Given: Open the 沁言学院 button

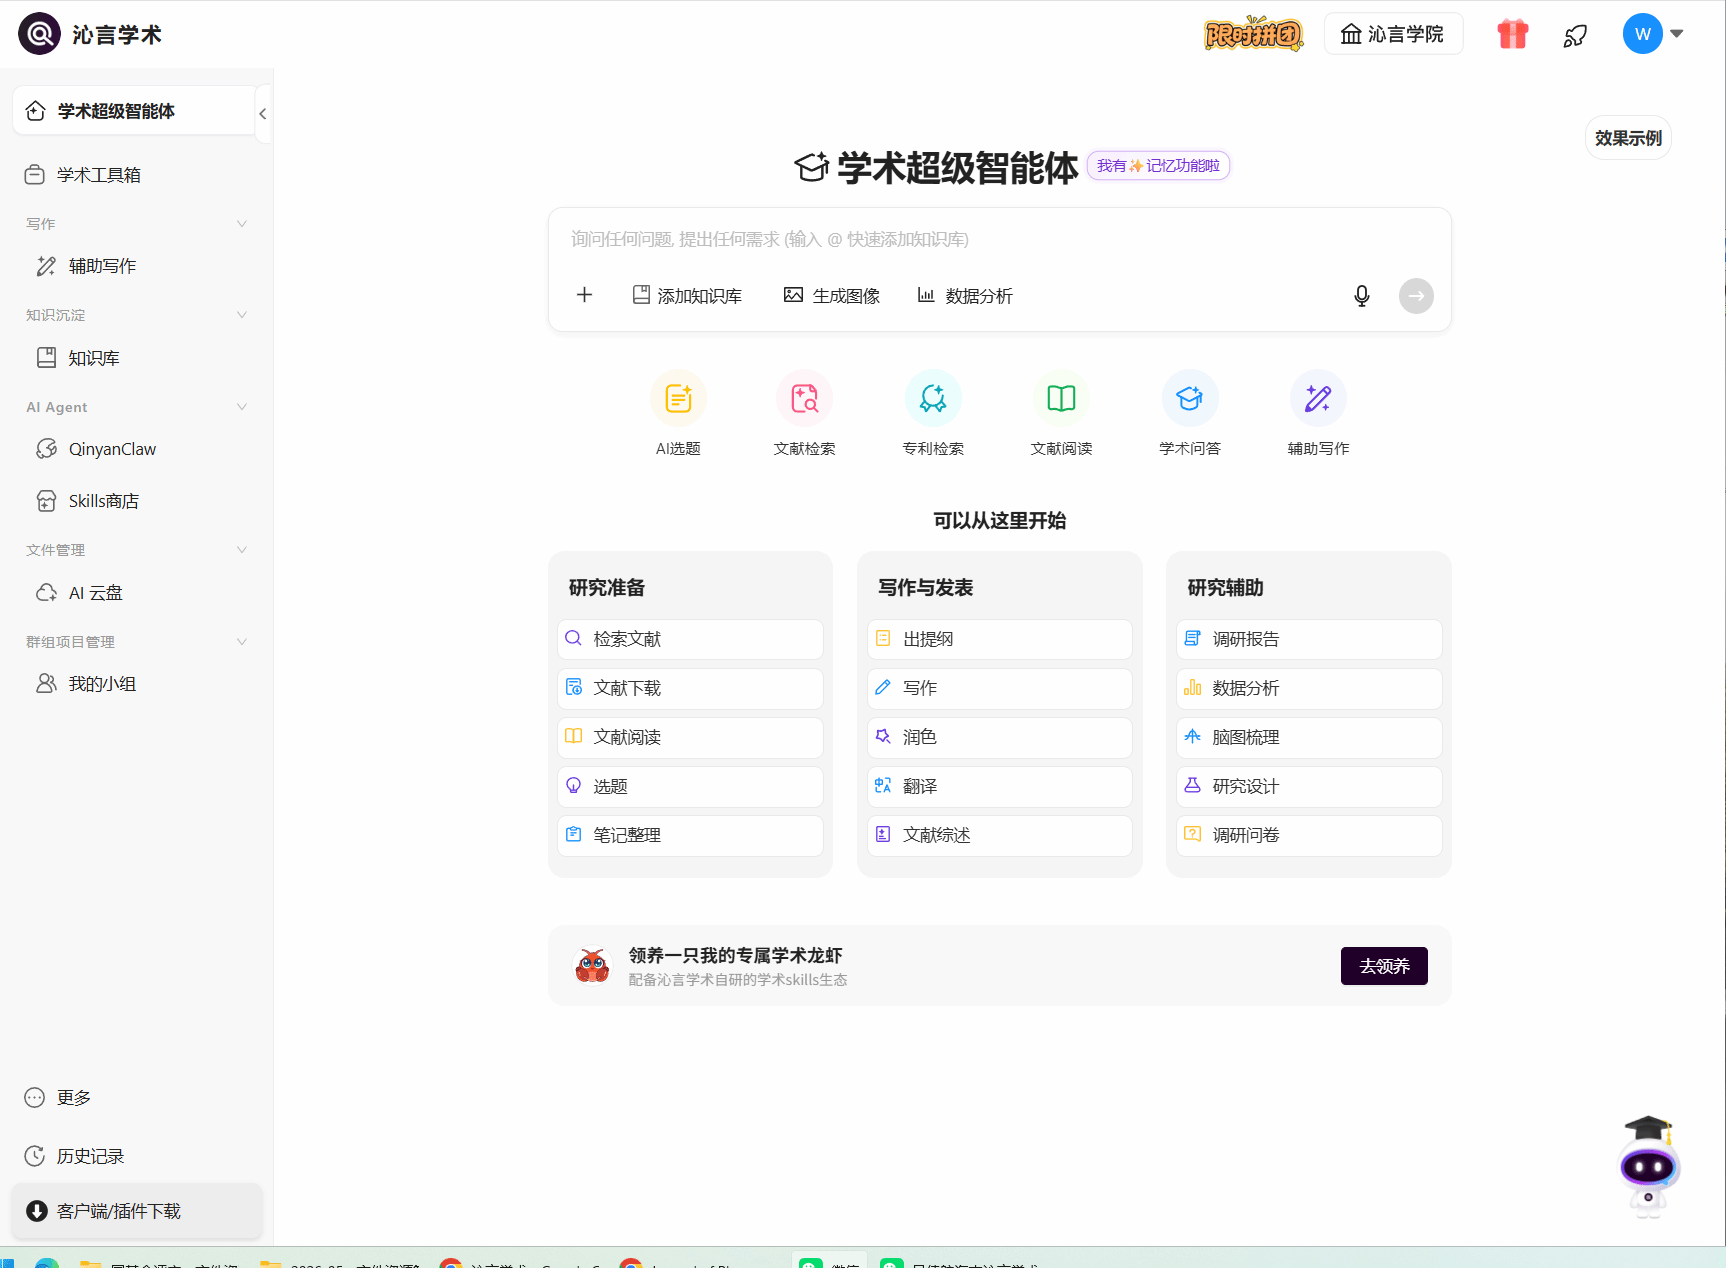Looking at the screenshot, I should pos(1393,34).
